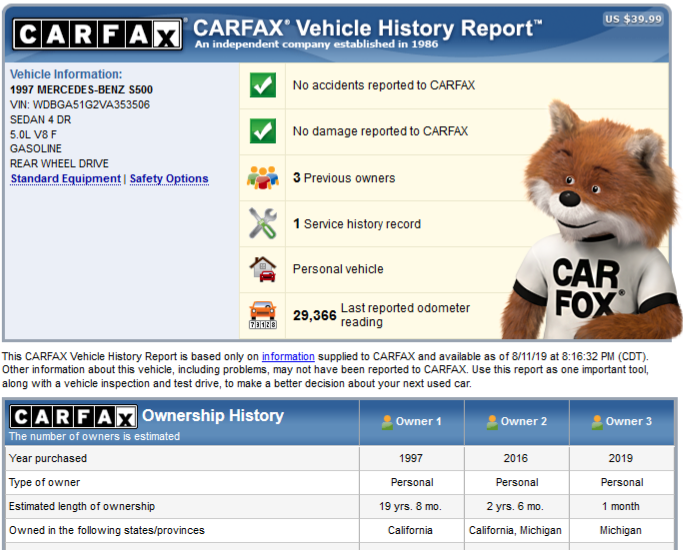Click the CARFAX logo in Ownership History header
The width and height of the screenshot is (683, 550).
tap(73, 417)
